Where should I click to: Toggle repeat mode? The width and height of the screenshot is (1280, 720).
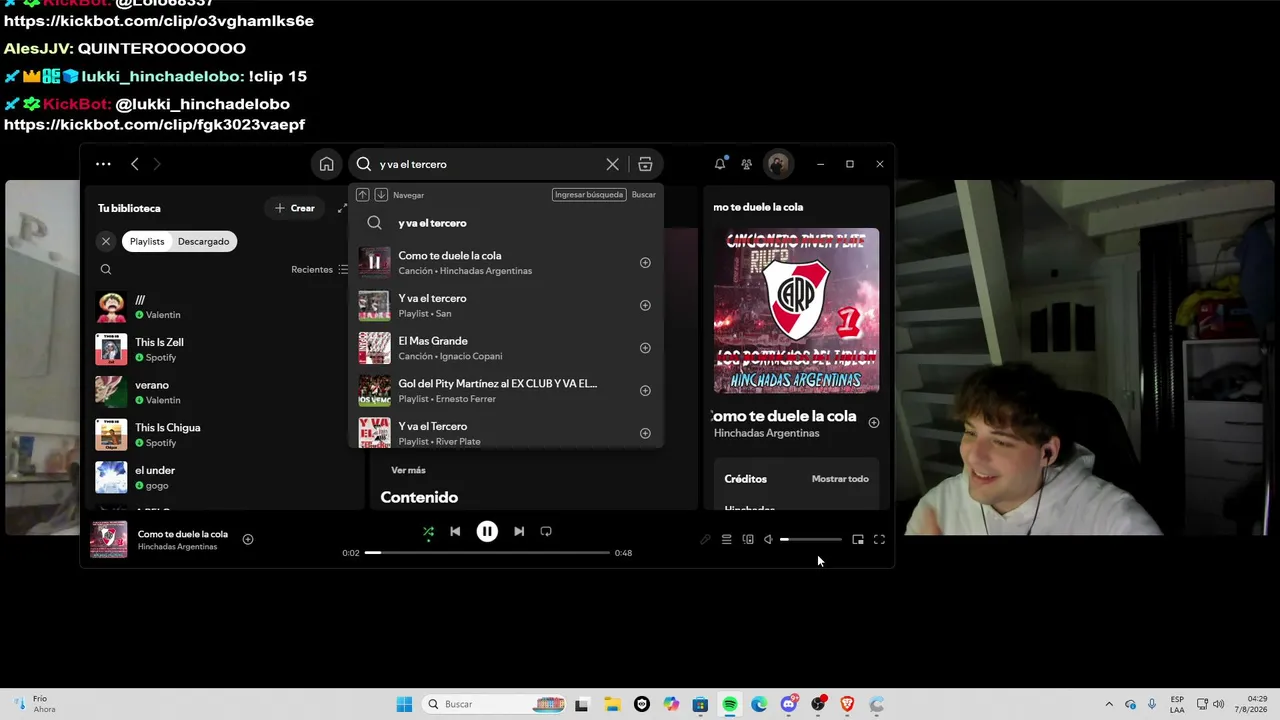(x=546, y=532)
